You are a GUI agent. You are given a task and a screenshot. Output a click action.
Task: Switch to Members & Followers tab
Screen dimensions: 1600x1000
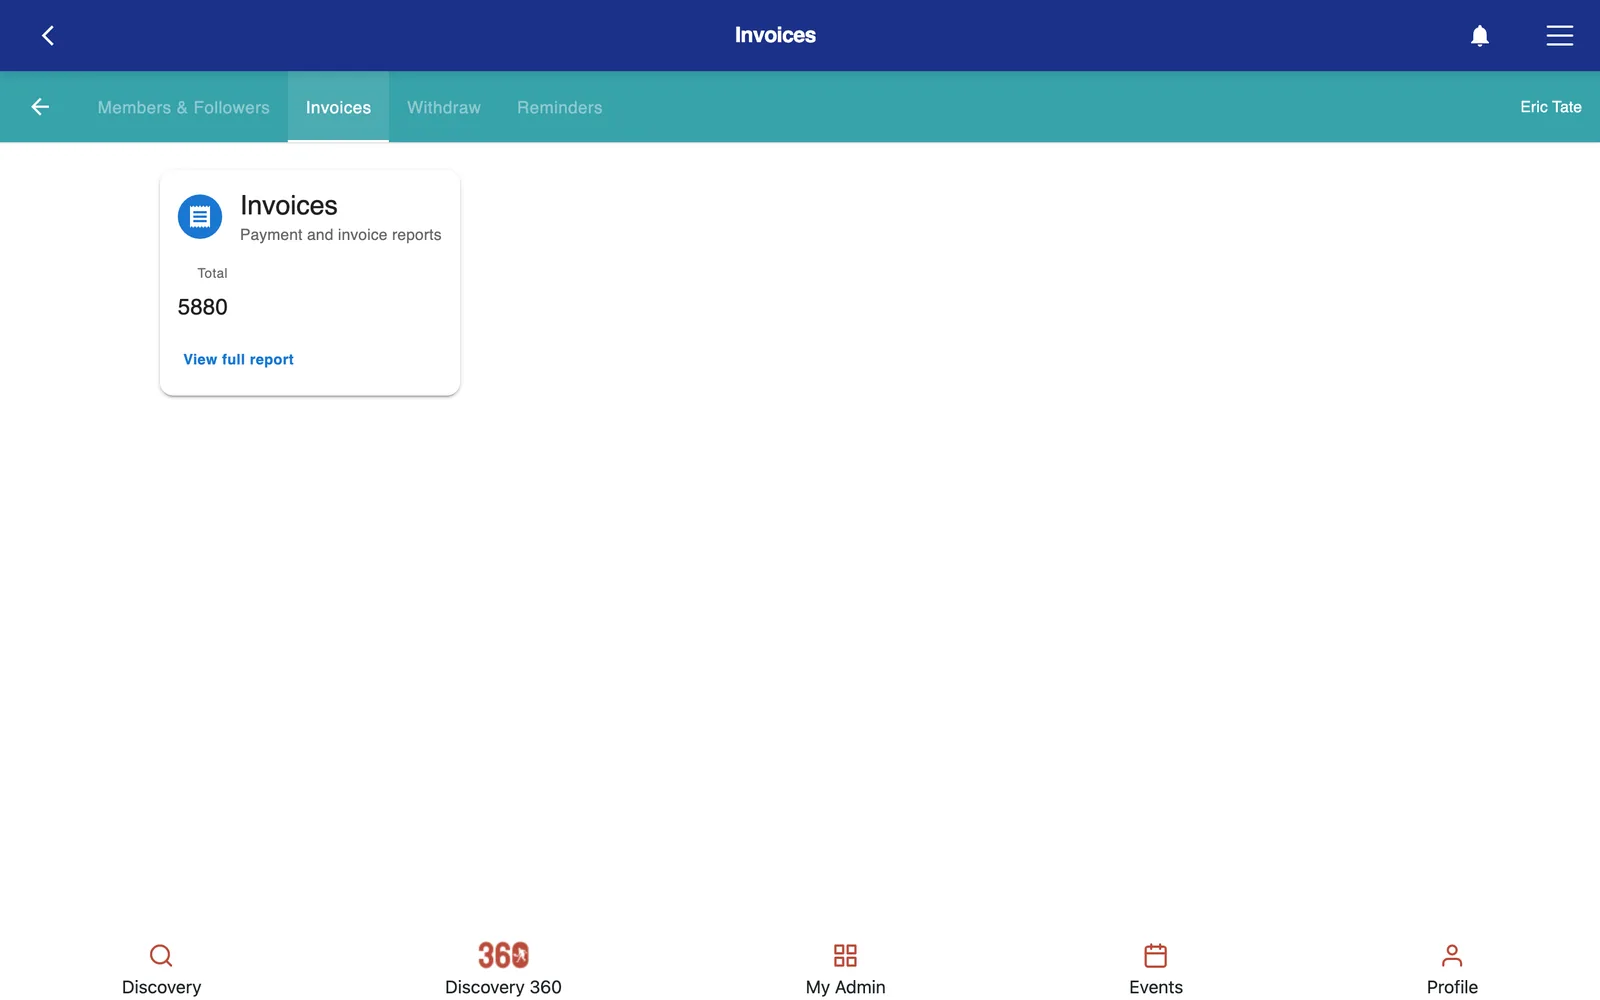pyautogui.click(x=184, y=107)
